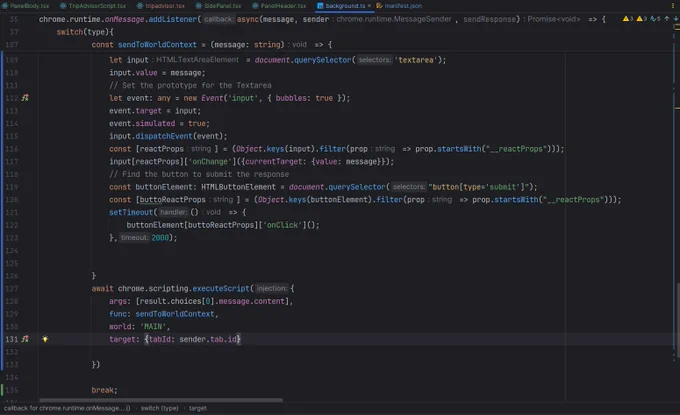
Task: Click the gutter icon on line 131
Action: click(25, 339)
